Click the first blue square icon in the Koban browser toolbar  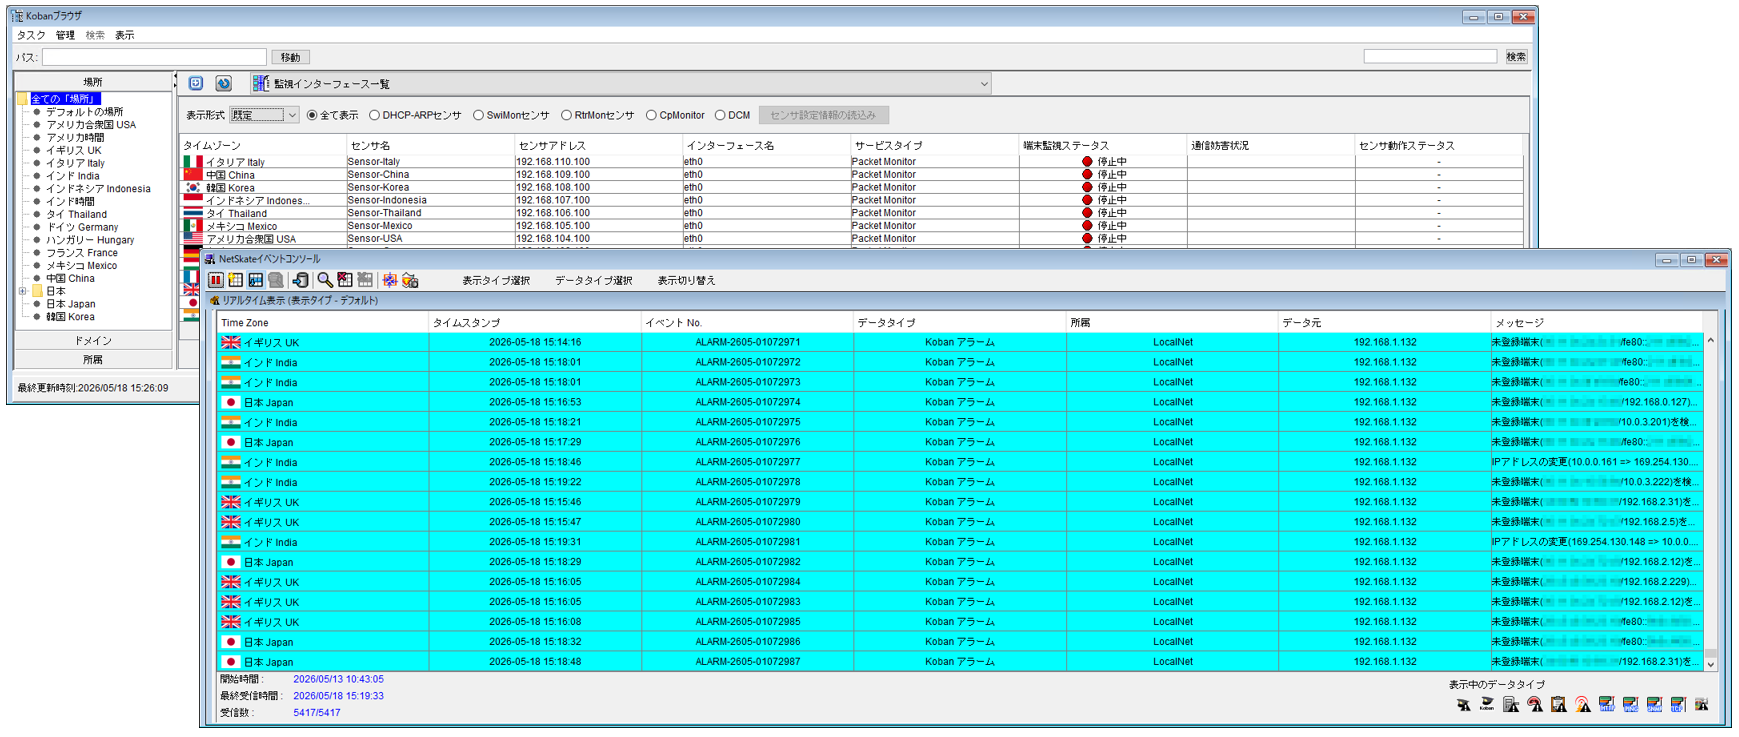(196, 83)
